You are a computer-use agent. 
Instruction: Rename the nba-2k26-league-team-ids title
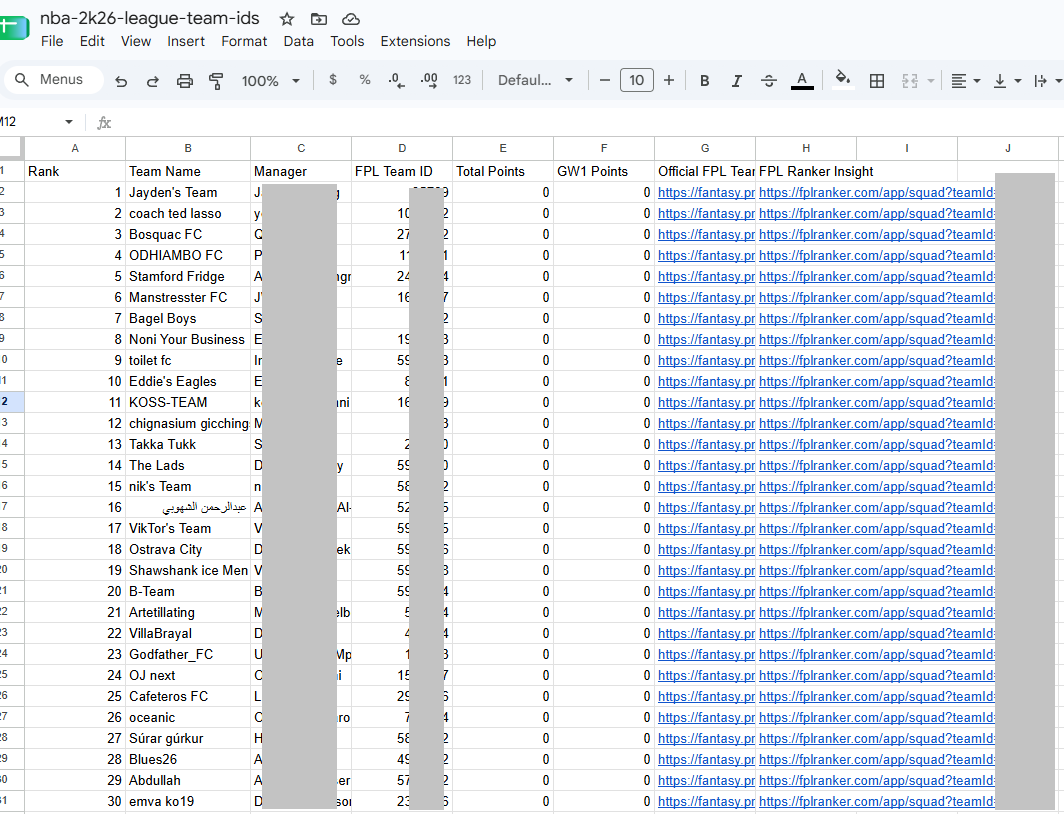tap(150, 18)
